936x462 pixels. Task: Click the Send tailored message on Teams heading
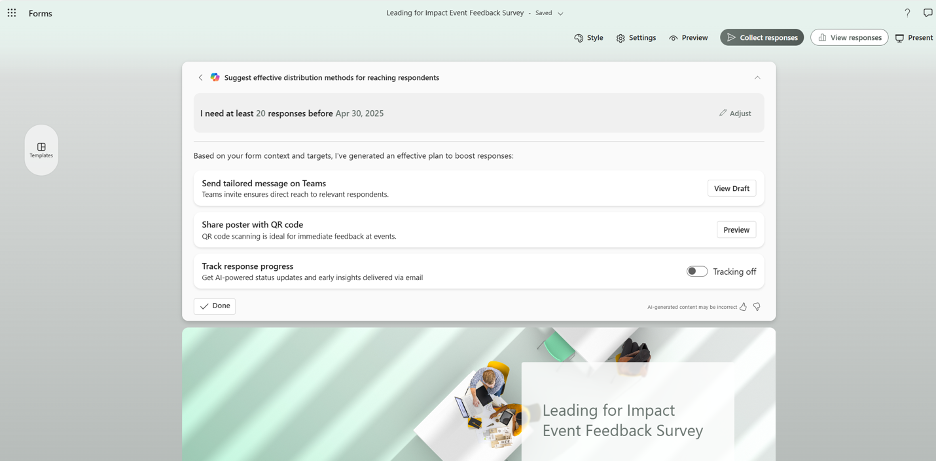(x=264, y=183)
